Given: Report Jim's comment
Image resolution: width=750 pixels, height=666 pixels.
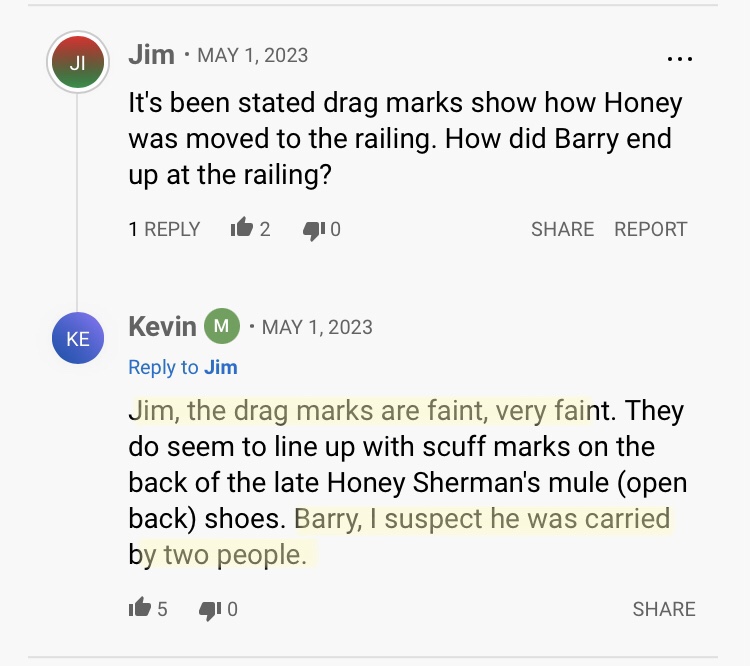Looking at the screenshot, I should pyautogui.click(x=650, y=229).
